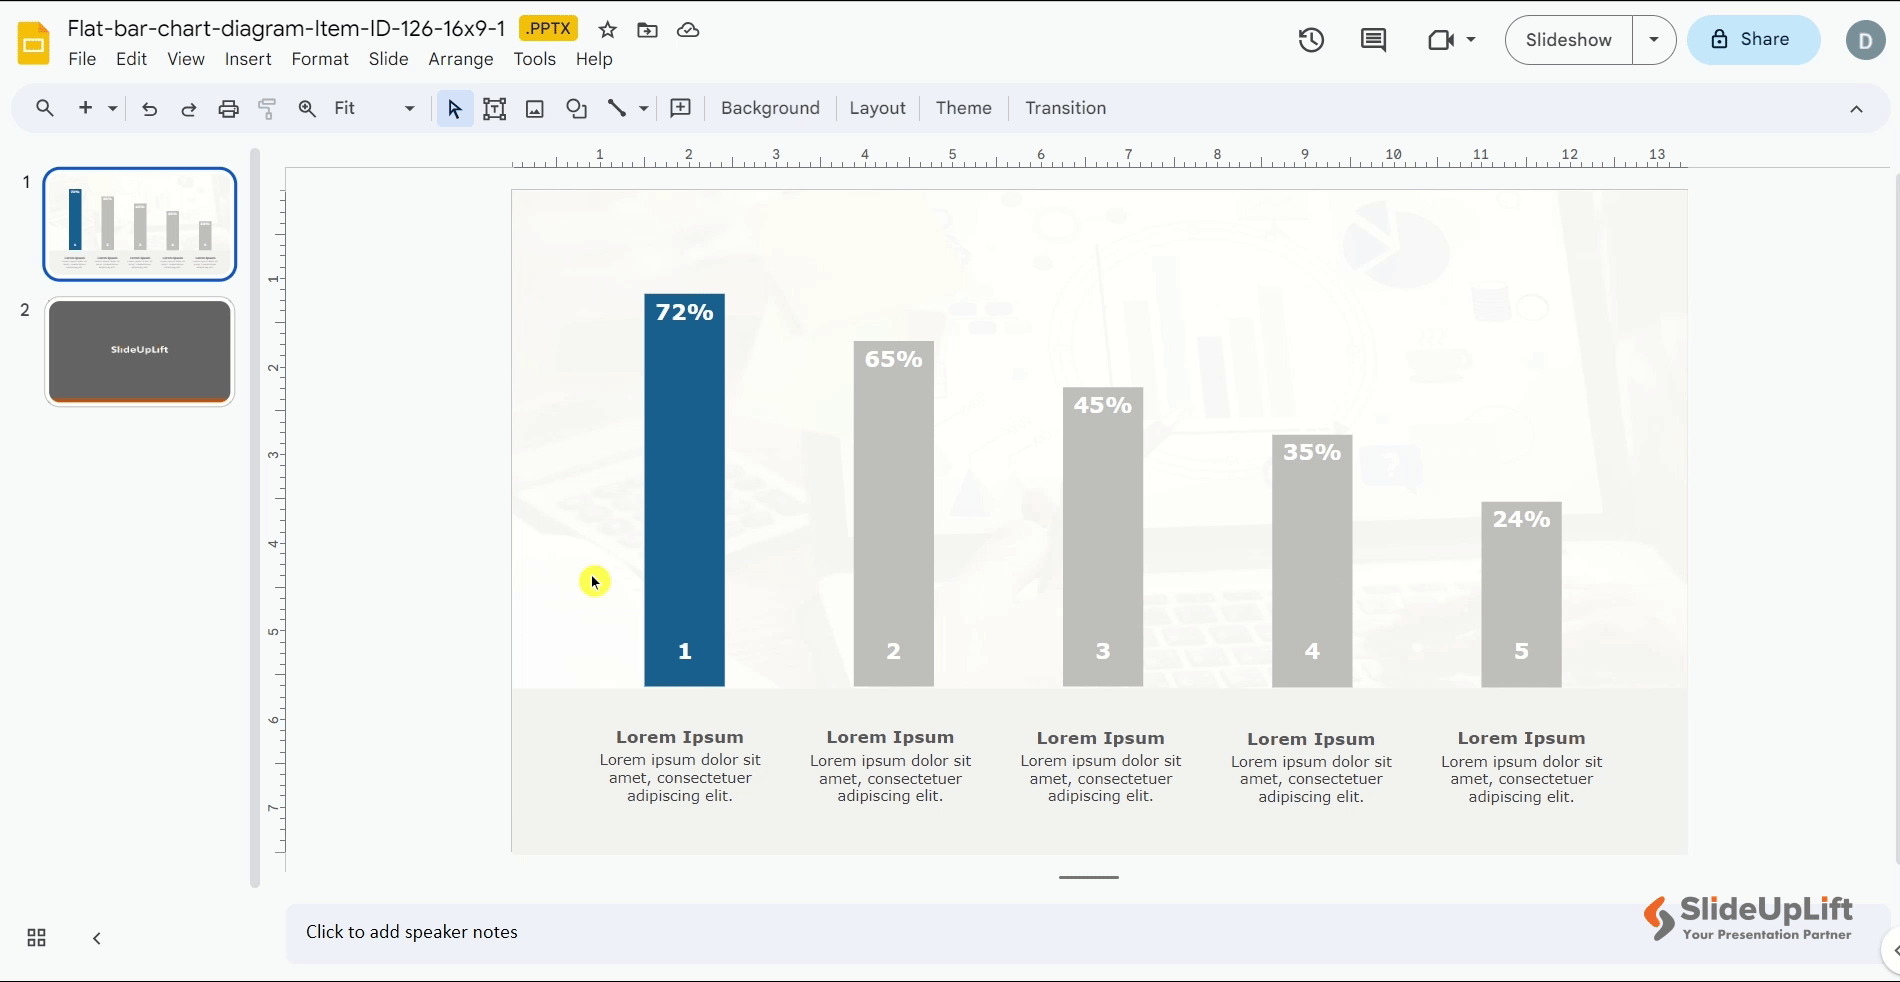Image resolution: width=1900 pixels, height=982 pixels.
Task: Open the account avatar D
Action: [x=1864, y=40]
